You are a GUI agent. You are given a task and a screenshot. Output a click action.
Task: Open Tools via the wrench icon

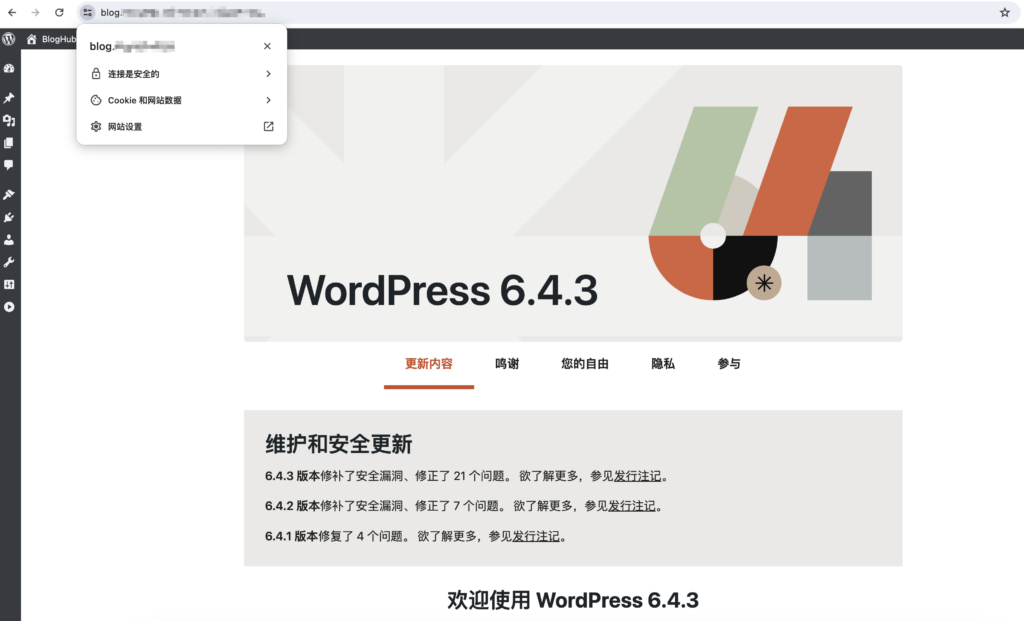click(9, 262)
